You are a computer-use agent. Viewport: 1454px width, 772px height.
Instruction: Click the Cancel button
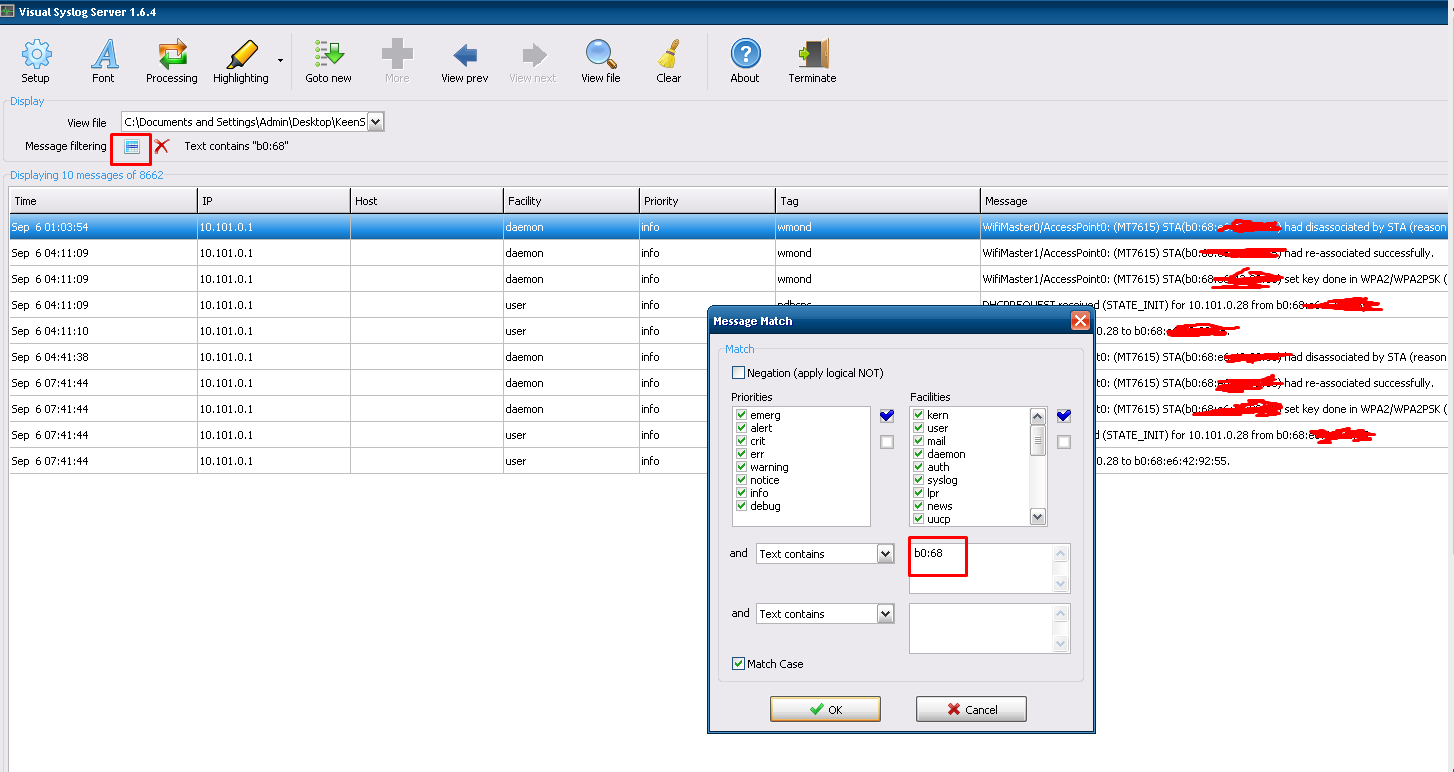(x=971, y=709)
